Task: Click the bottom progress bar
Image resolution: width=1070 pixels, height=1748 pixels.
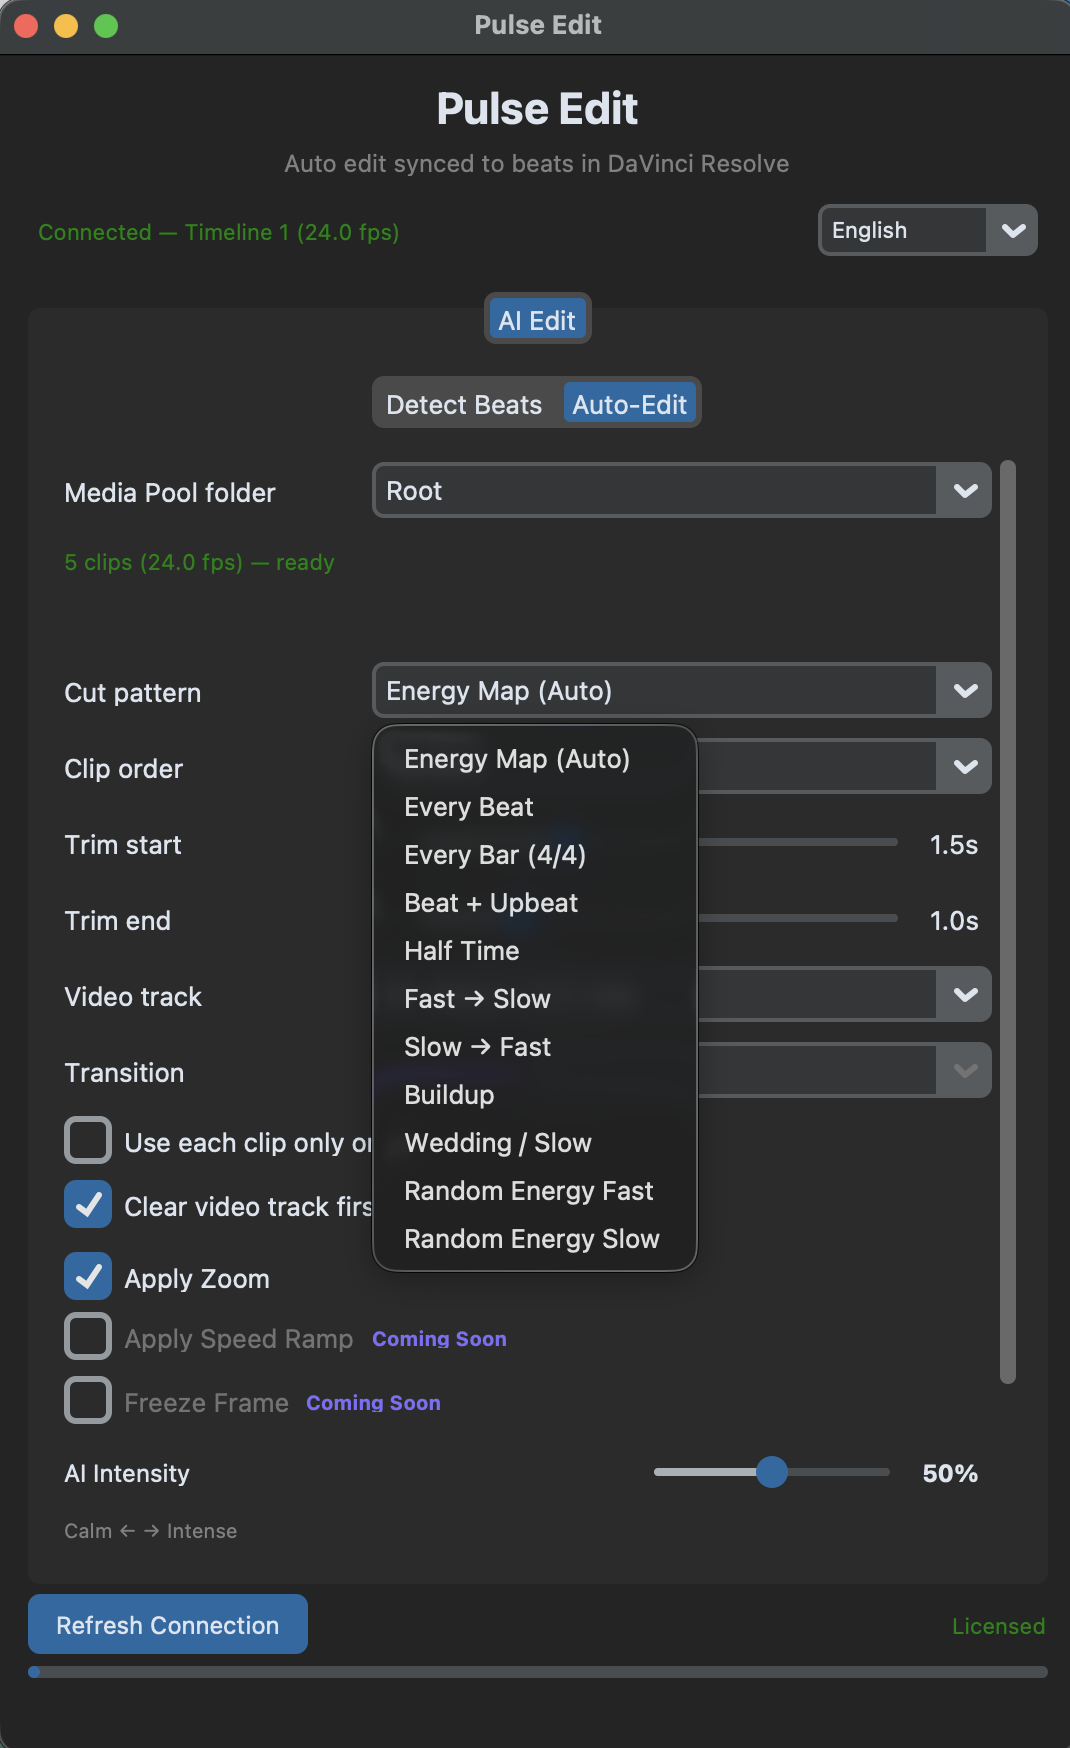Action: (538, 1672)
